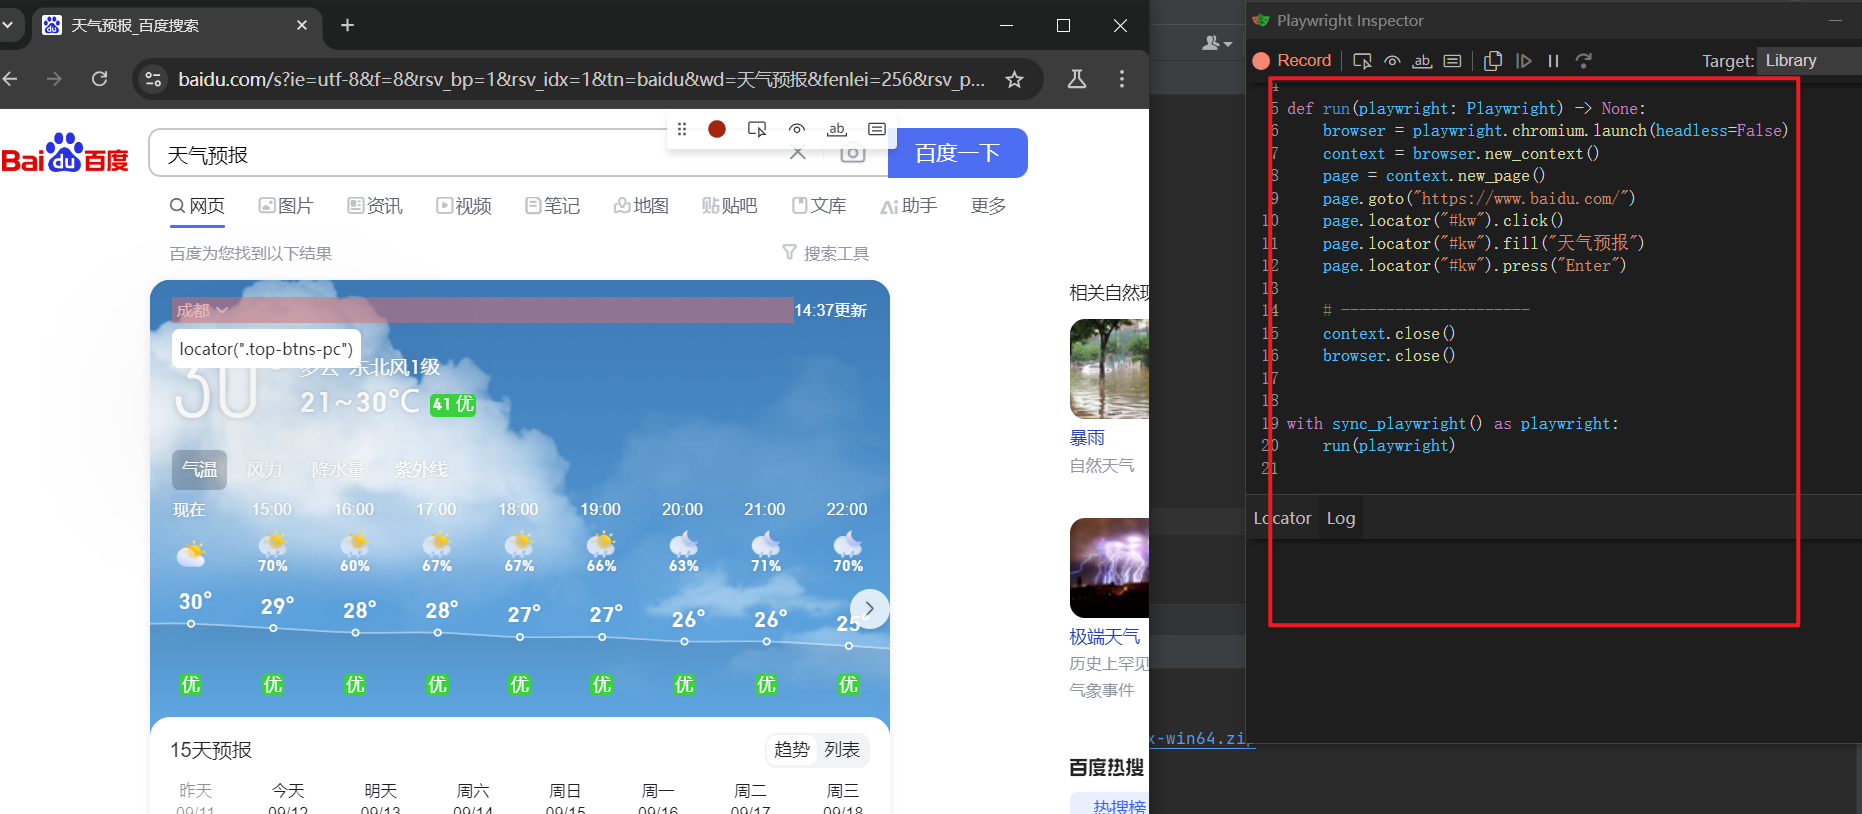Click the 百度一下 search button

pyautogui.click(x=957, y=153)
